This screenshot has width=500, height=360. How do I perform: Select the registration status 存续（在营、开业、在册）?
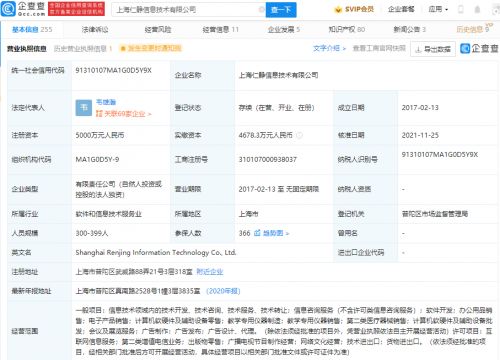pyautogui.click(x=276, y=108)
